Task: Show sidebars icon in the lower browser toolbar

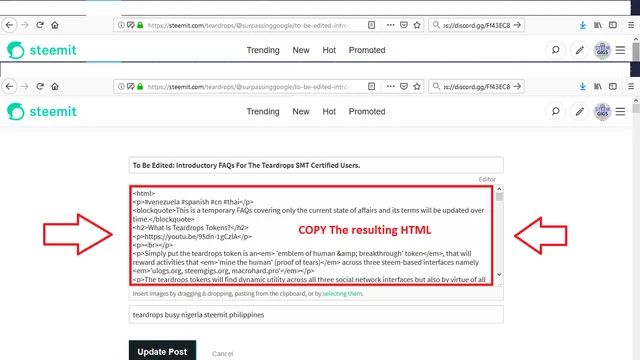Action: (613, 87)
